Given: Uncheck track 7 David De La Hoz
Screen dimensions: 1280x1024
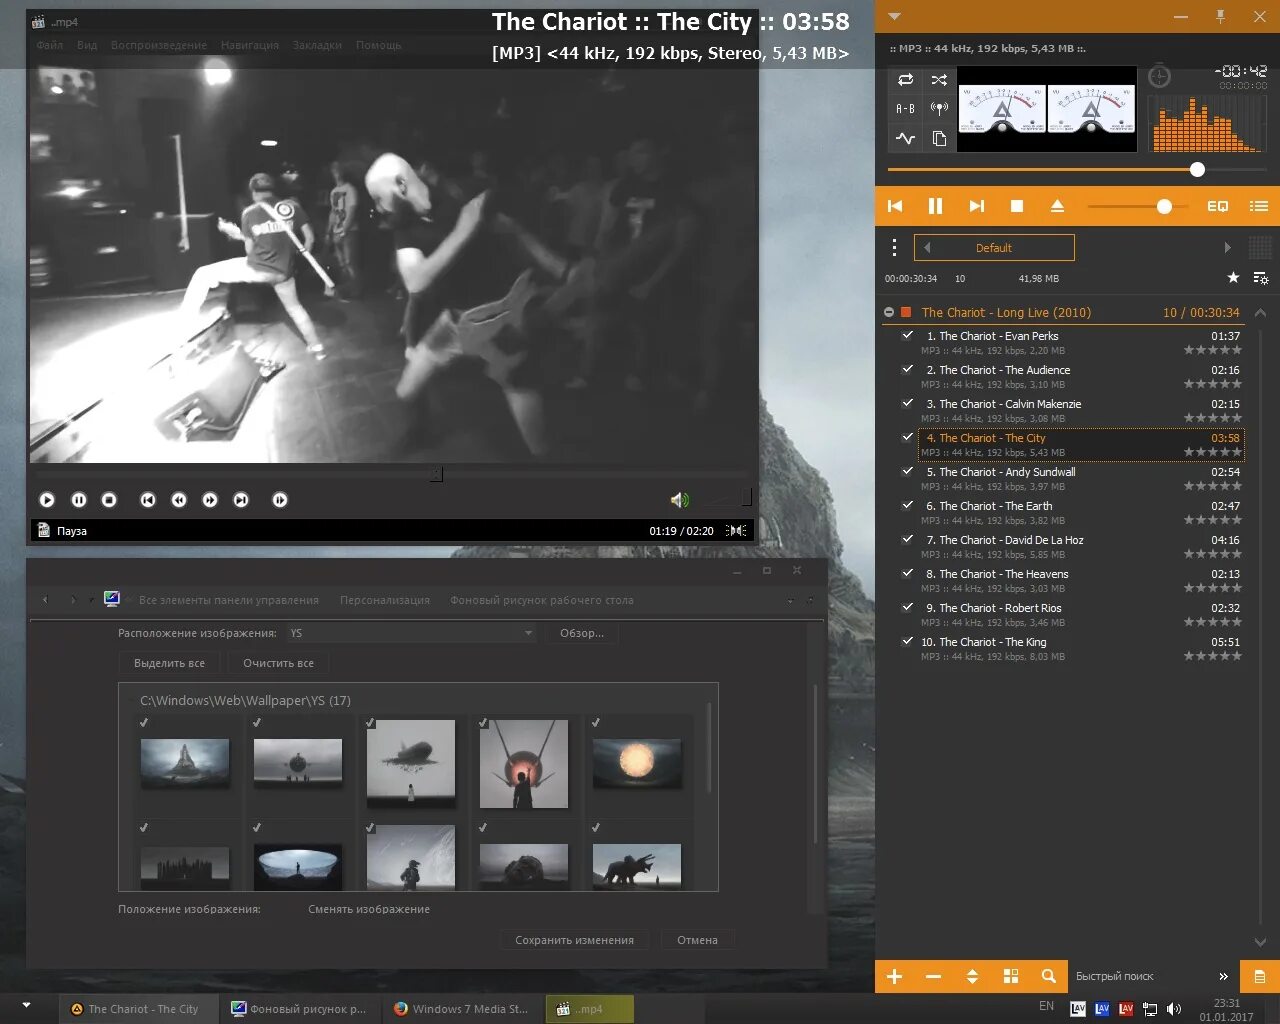Looking at the screenshot, I should coord(907,540).
